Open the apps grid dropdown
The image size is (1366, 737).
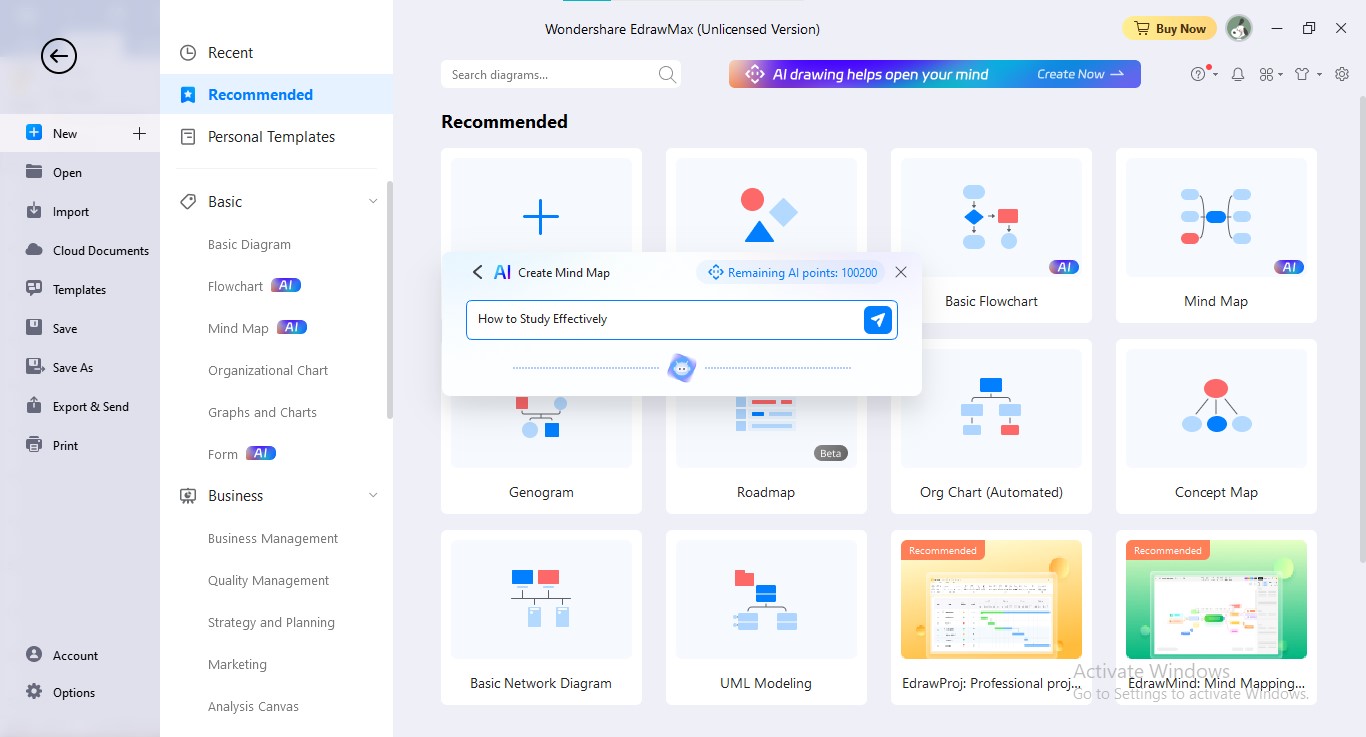[1270, 74]
